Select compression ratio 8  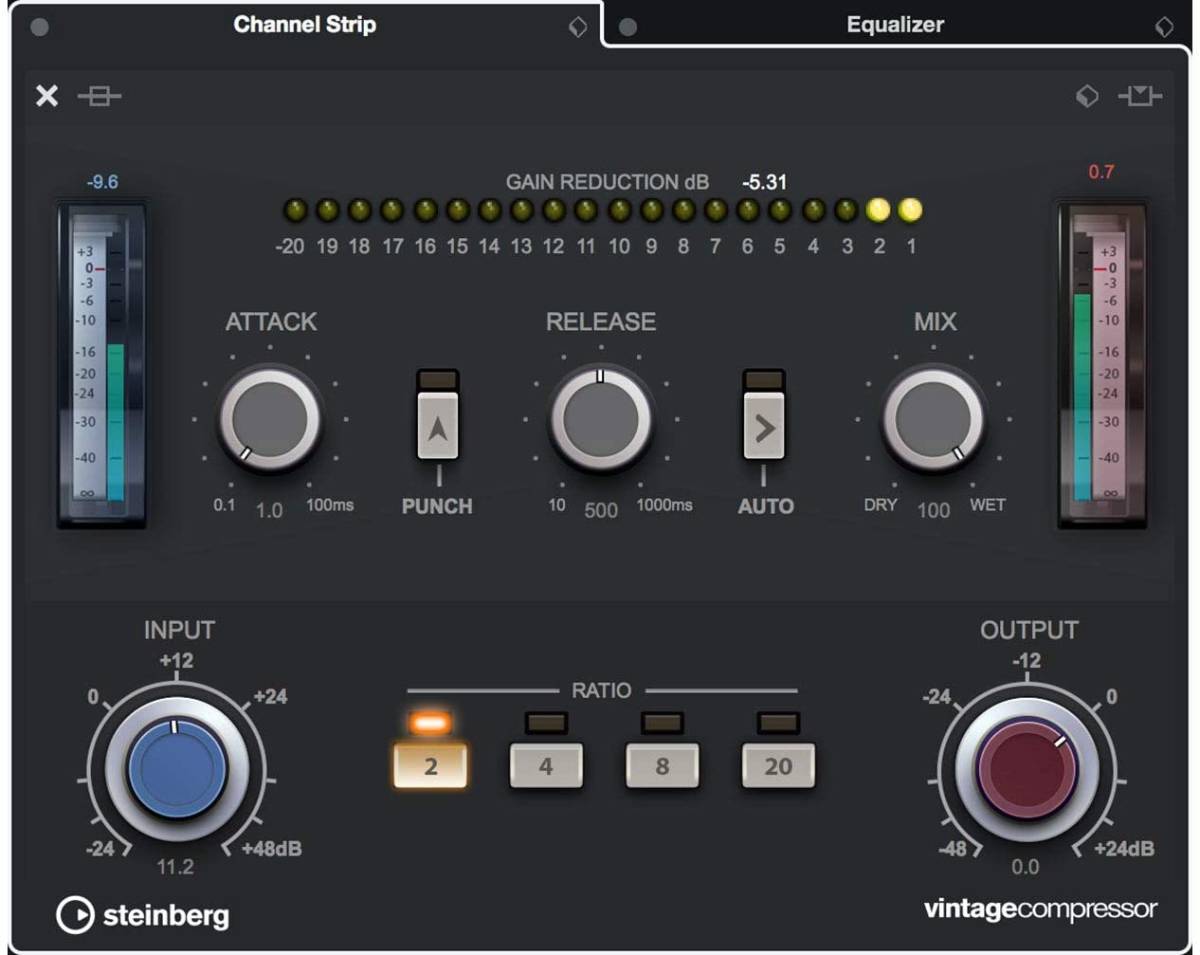pos(662,765)
